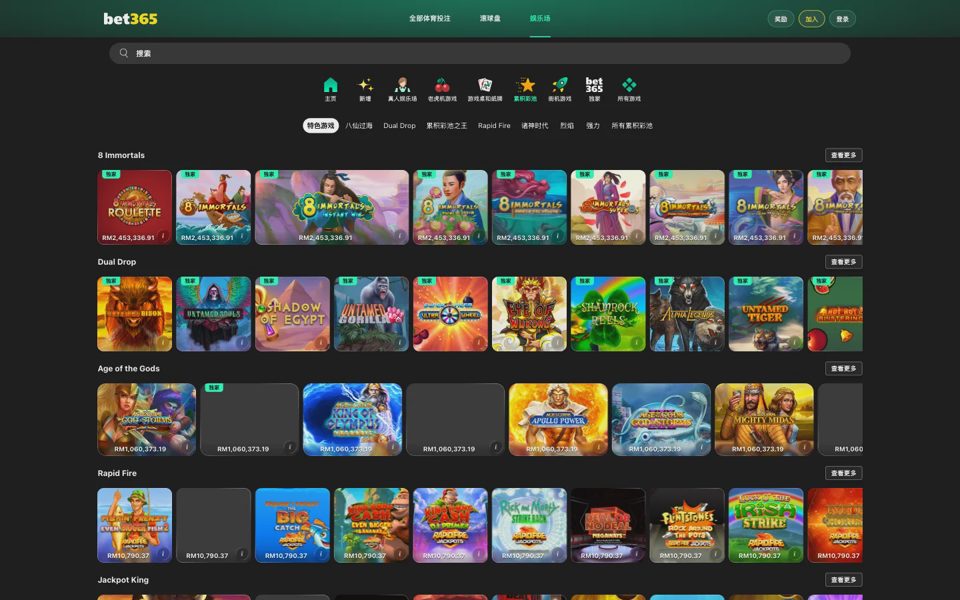Switch to 滚球盘 in-play tab

[490, 18]
